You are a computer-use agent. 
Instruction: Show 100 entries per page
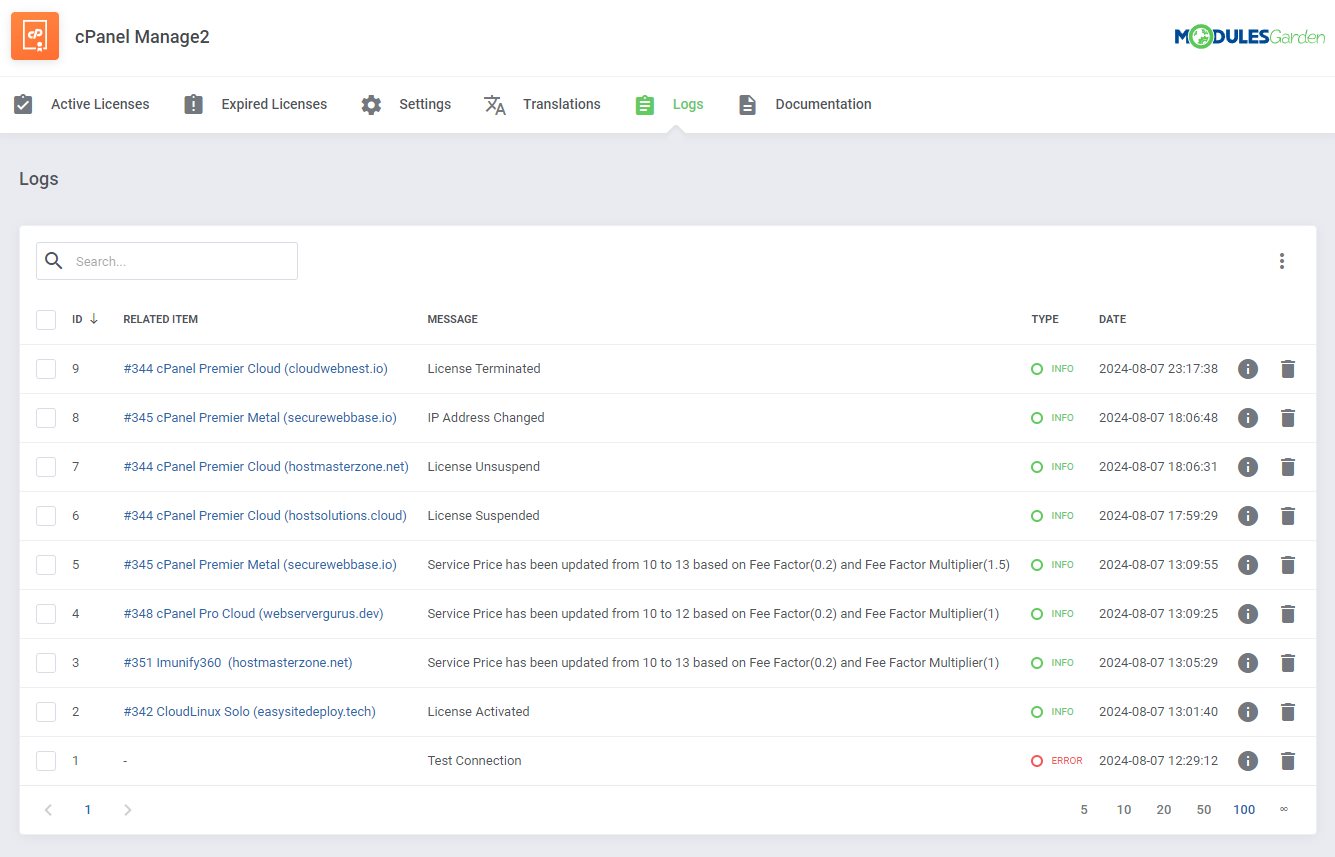(1244, 810)
